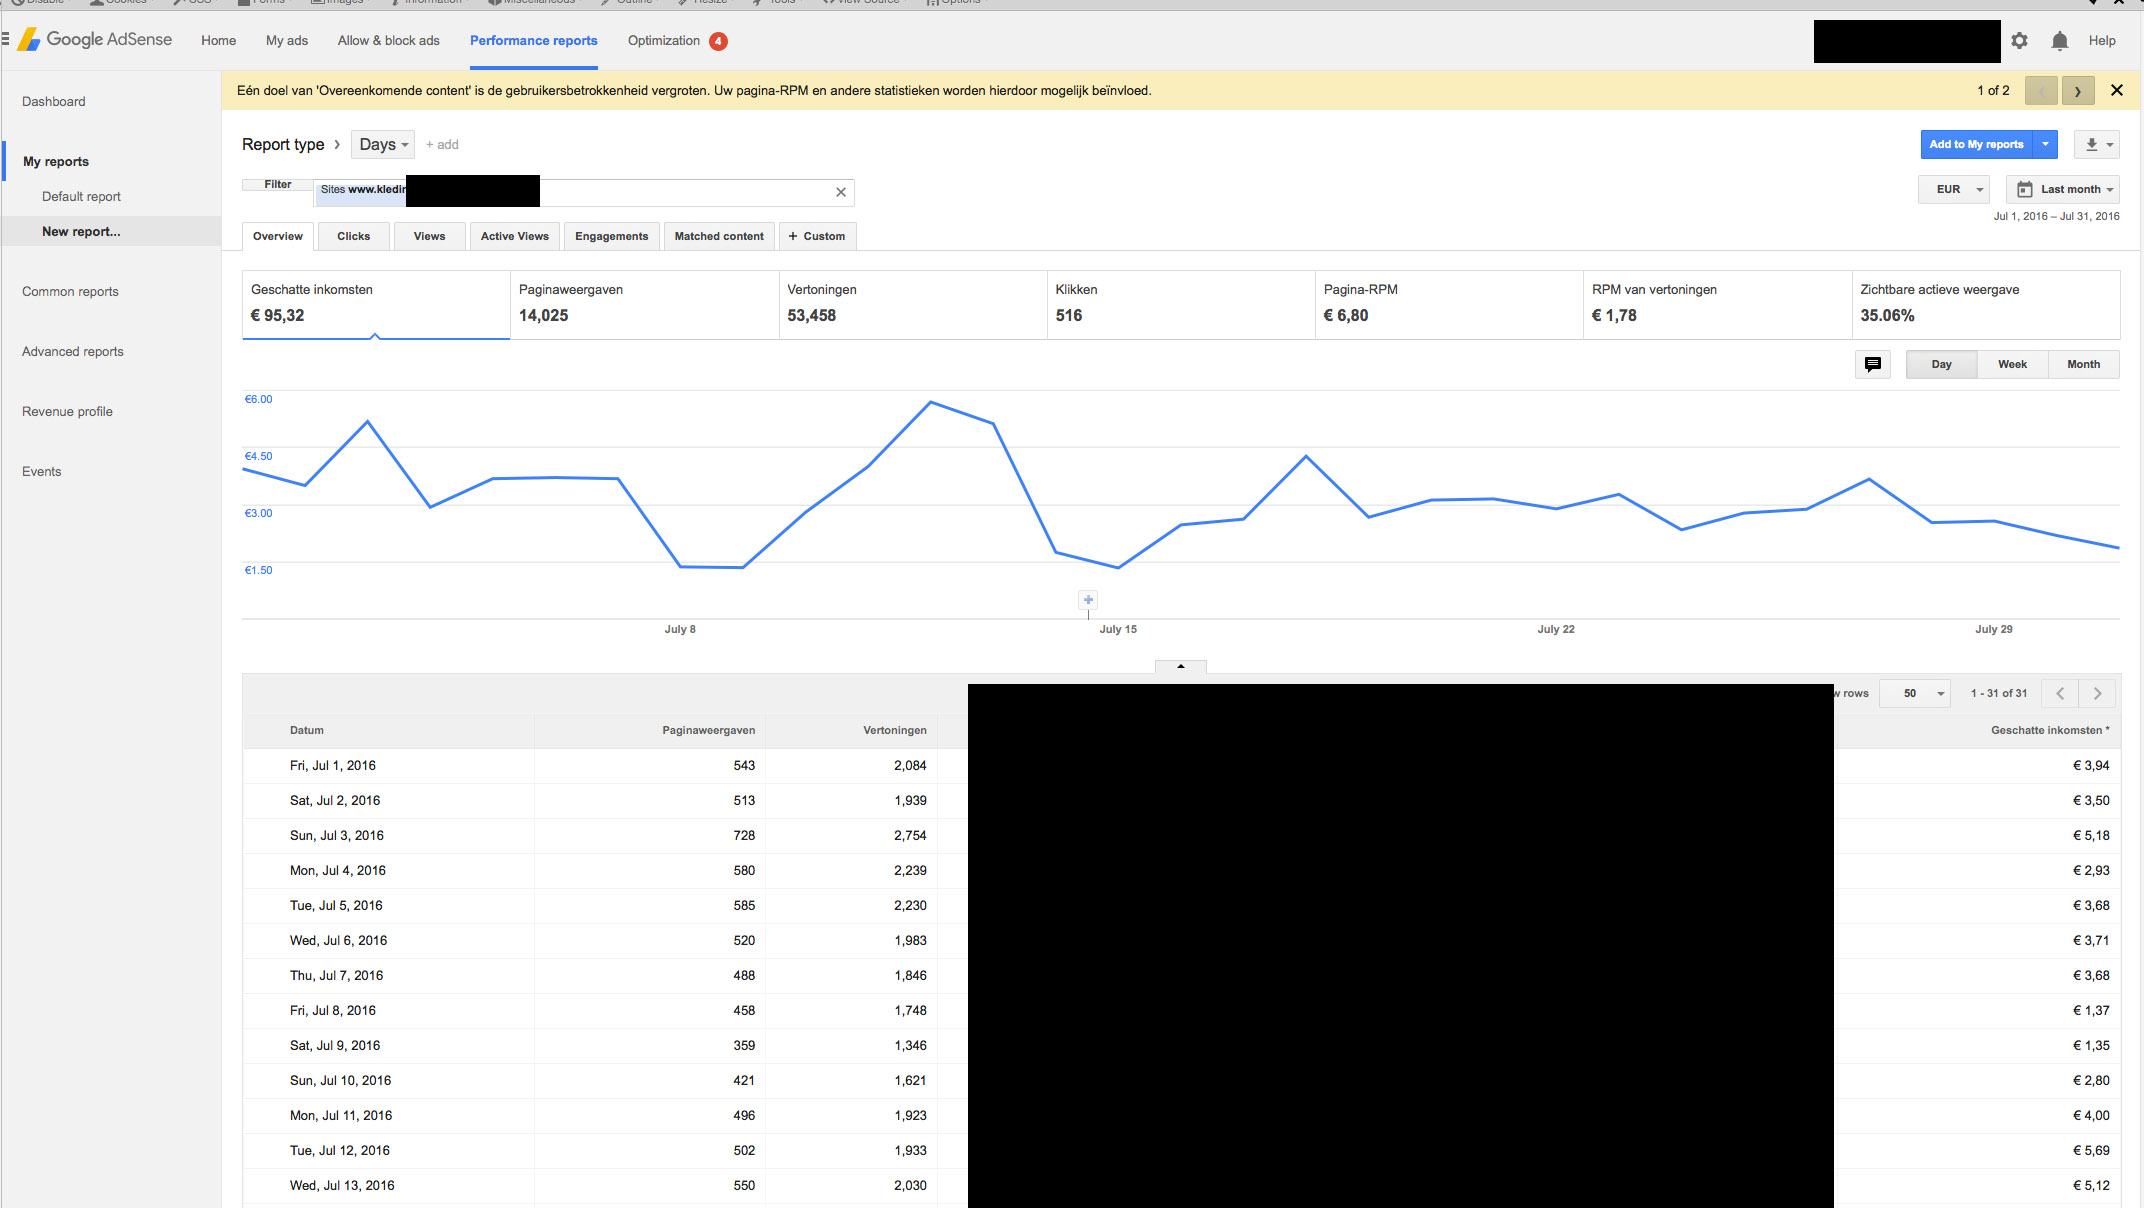Click the chart plus marker

tap(1088, 600)
